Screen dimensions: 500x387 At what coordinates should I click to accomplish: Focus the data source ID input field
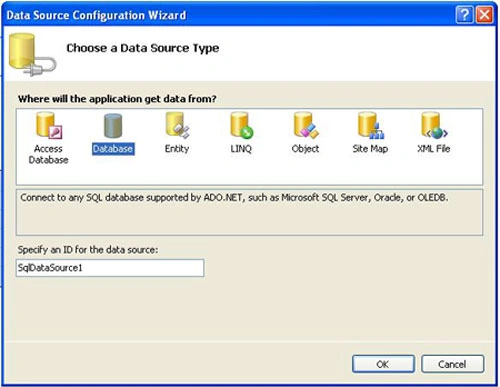coord(110,268)
